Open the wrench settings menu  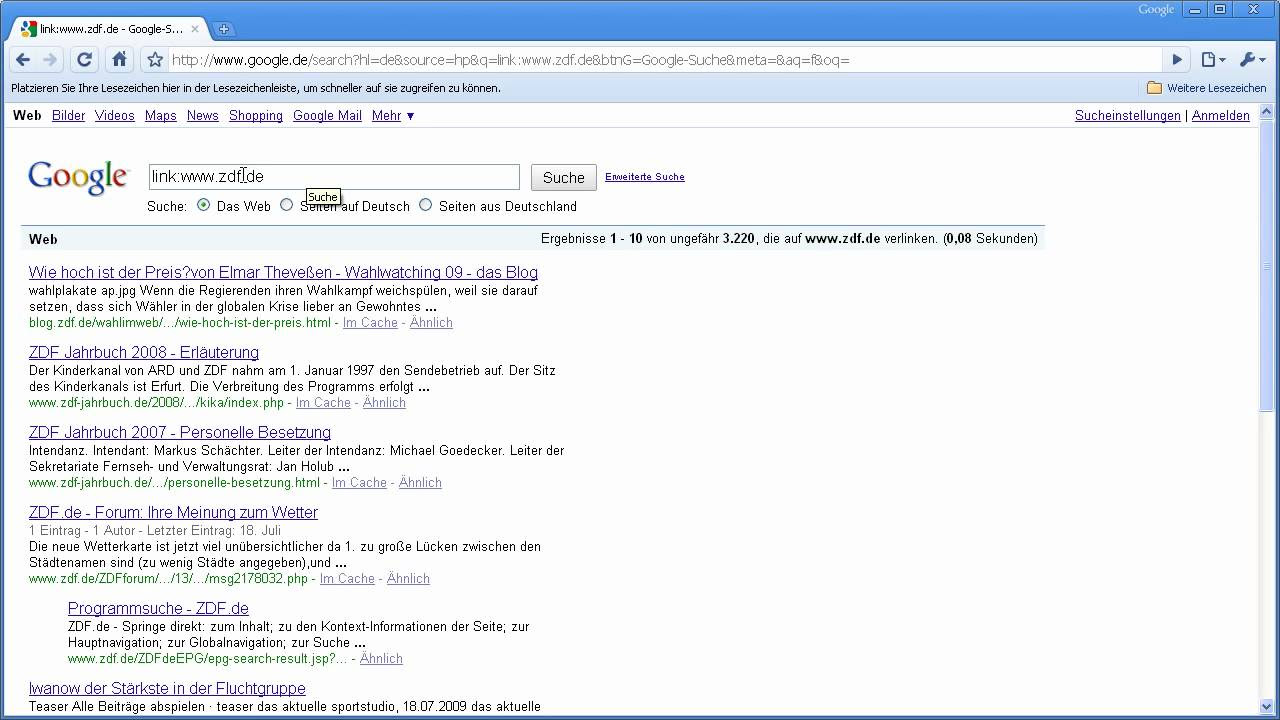click(1252, 60)
